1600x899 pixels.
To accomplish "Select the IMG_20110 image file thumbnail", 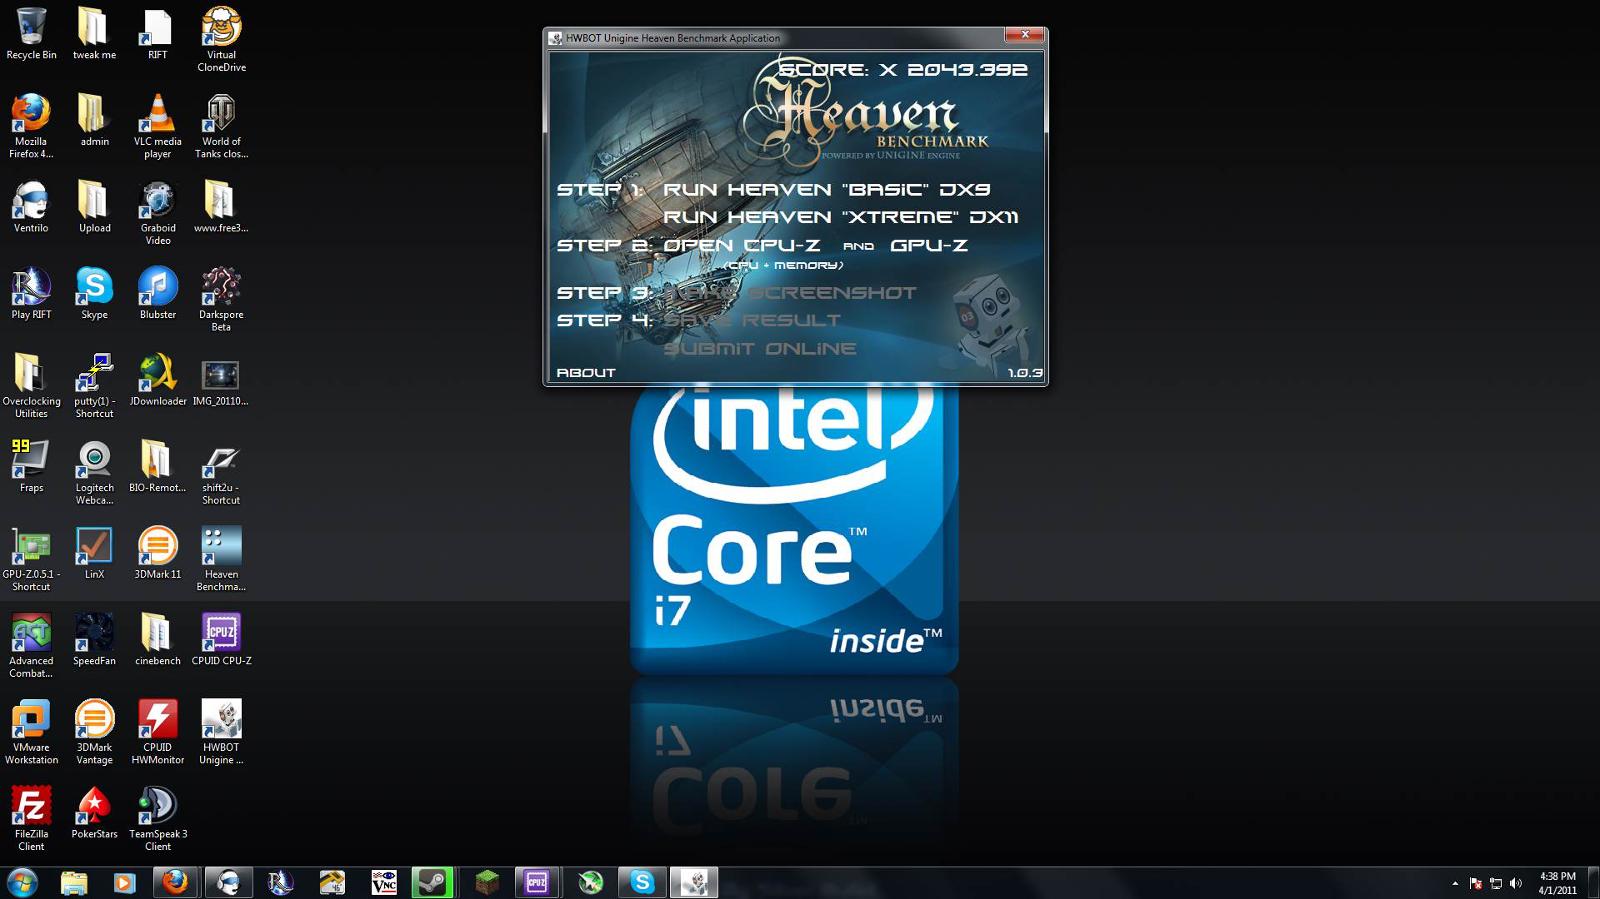I will 221,380.
